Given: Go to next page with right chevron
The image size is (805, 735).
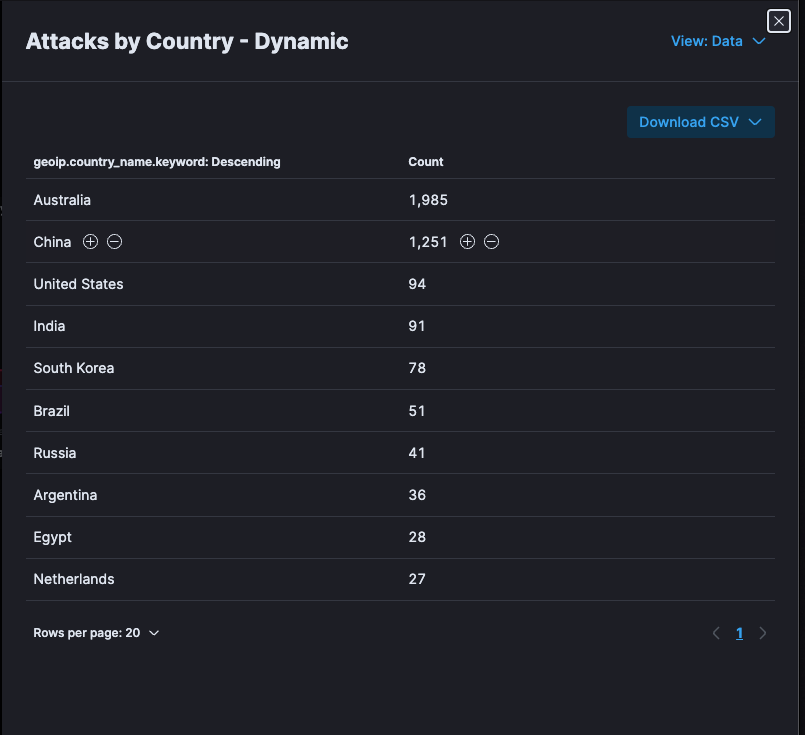Looking at the screenshot, I should click(763, 632).
